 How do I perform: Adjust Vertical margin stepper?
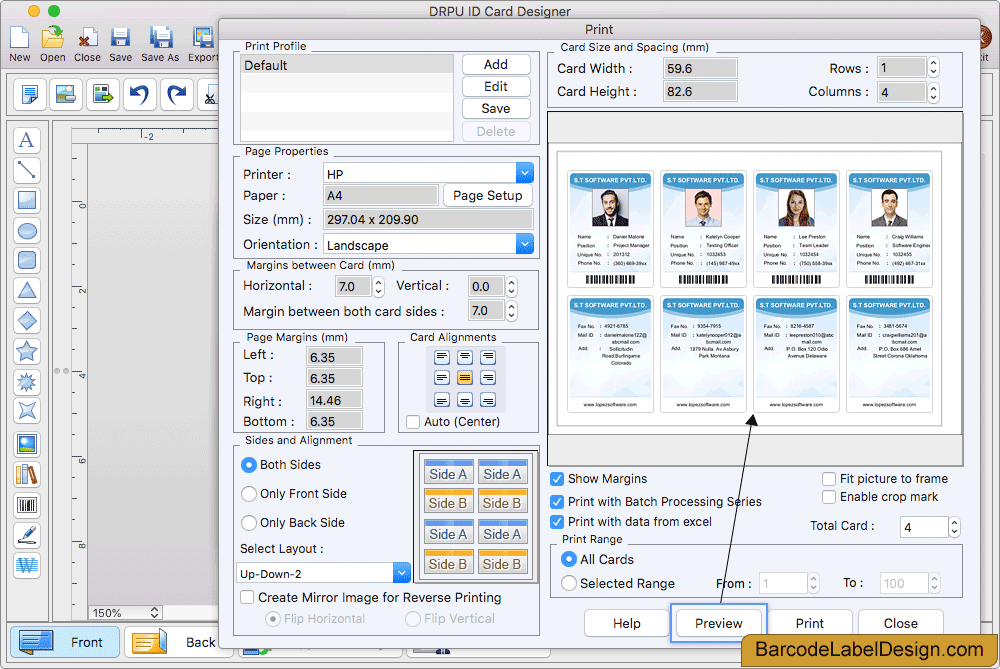click(x=511, y=287)
